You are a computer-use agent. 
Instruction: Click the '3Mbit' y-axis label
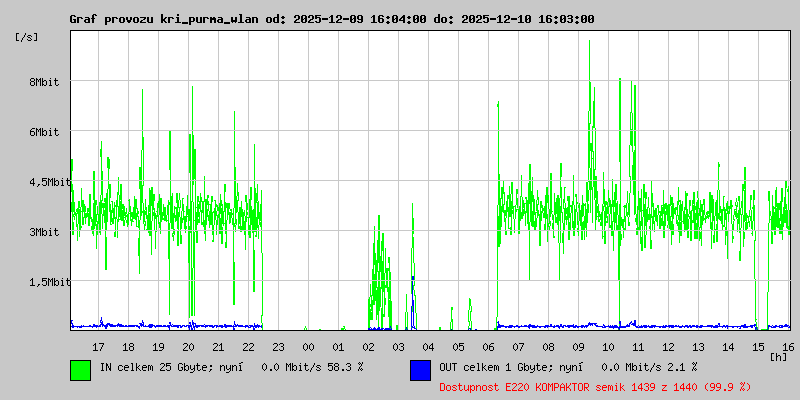point(44,232)
